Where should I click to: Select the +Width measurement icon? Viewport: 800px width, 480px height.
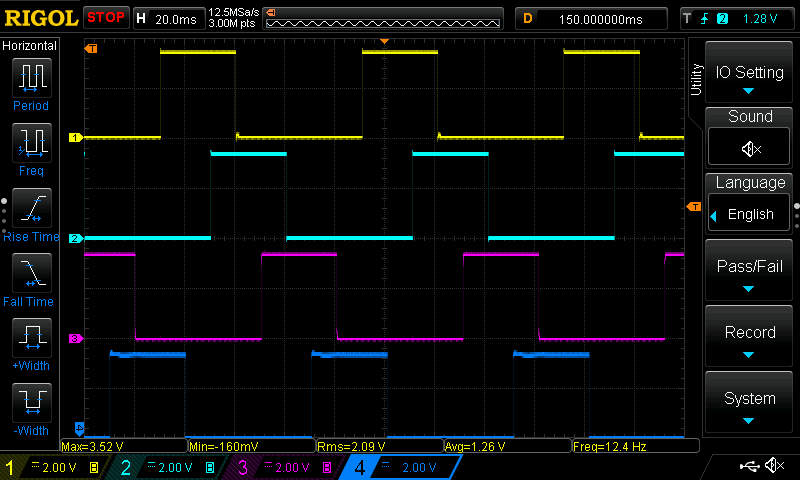[x=32, y=337]
